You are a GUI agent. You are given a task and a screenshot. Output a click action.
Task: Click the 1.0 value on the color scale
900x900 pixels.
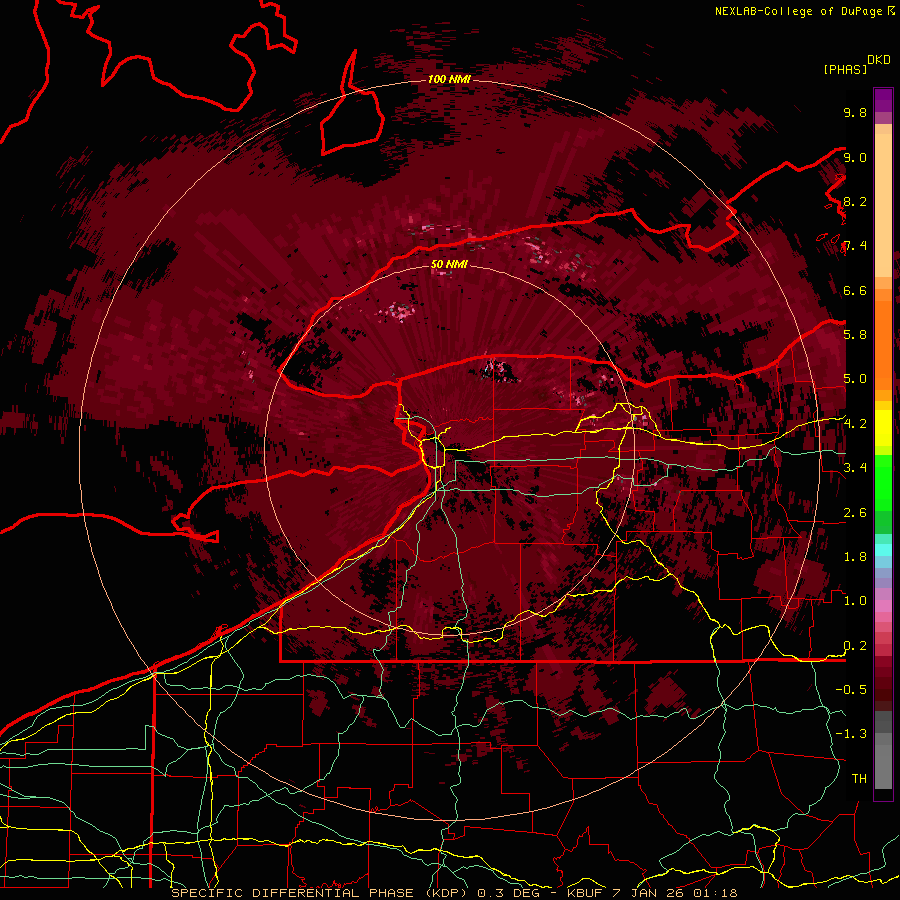855,600
